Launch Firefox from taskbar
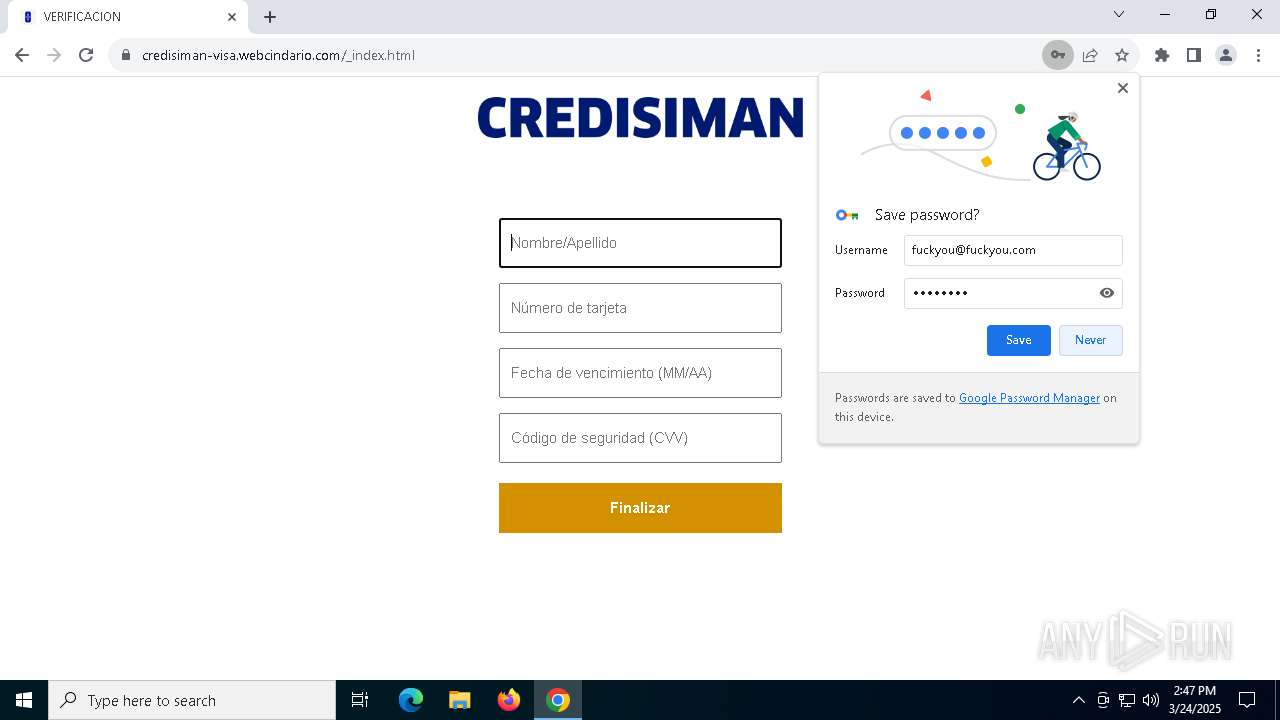Viewport: 1280px width, 720px height. 509,700
